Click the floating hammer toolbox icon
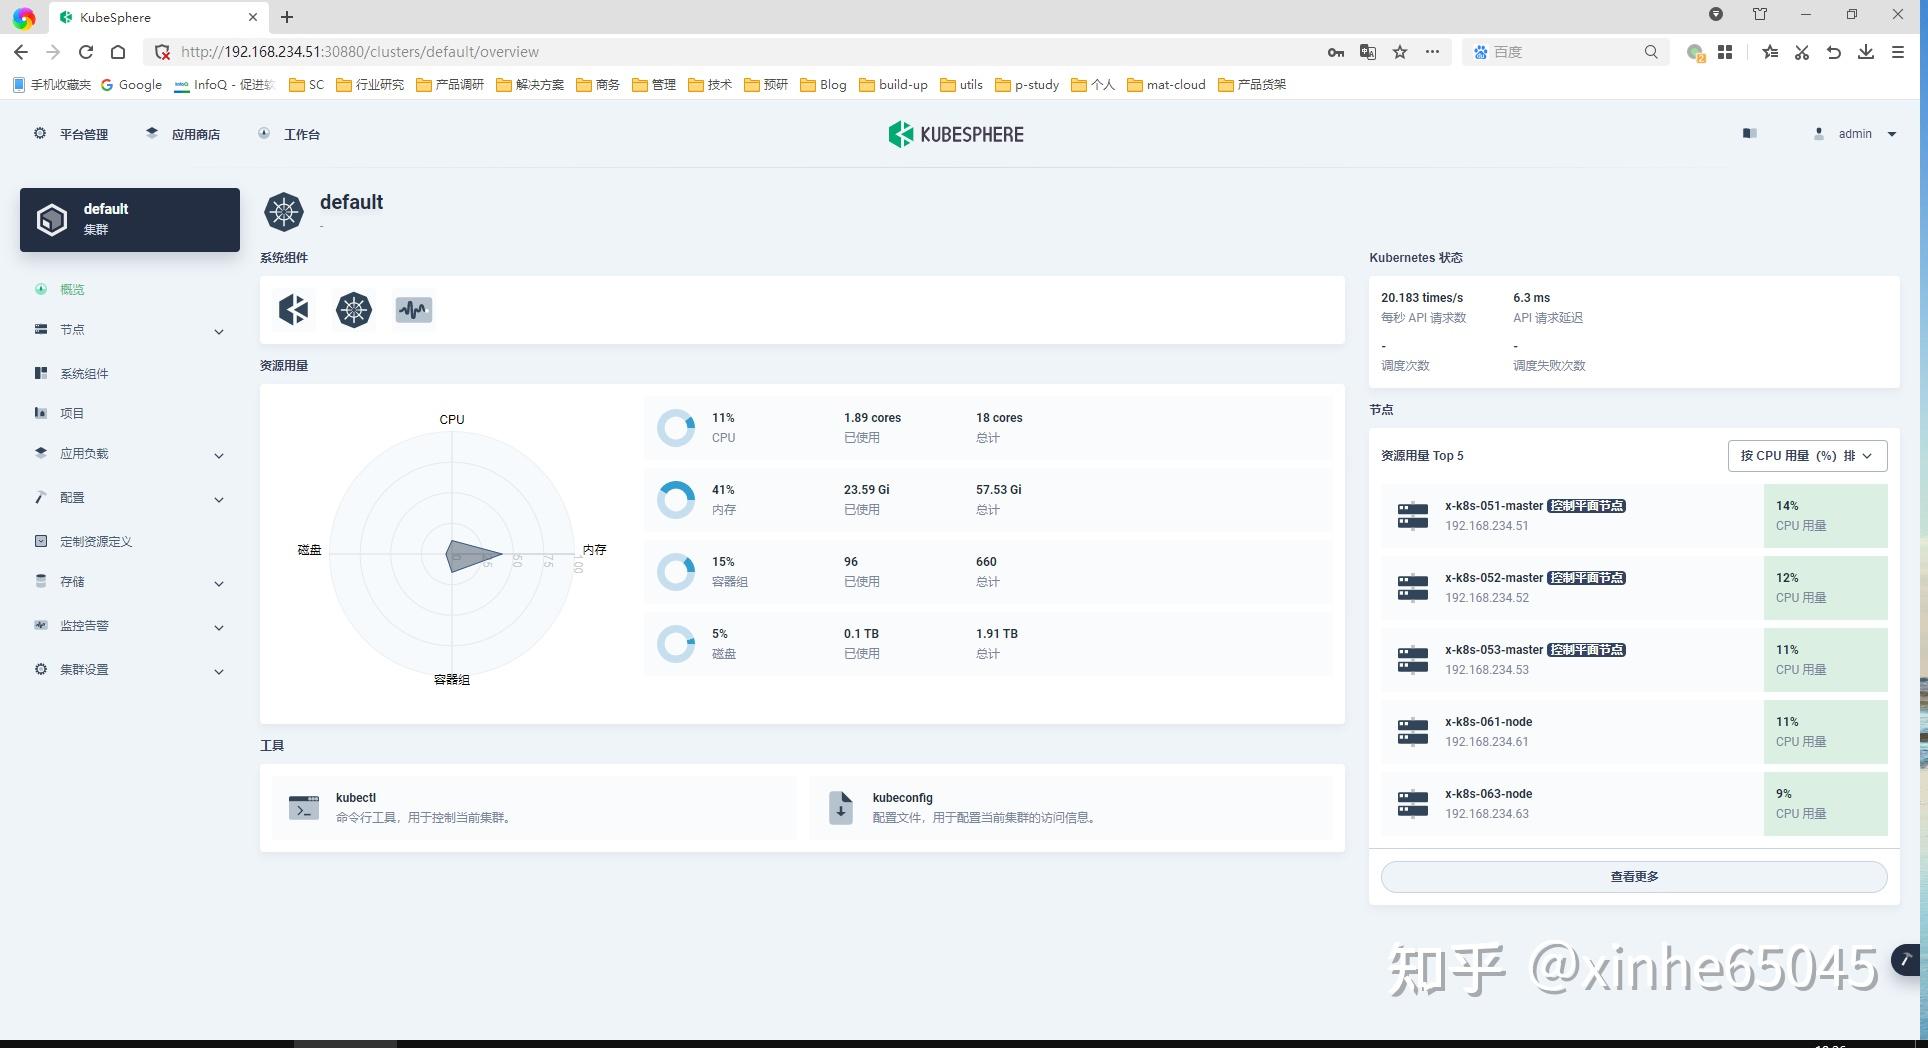This screenshot has height=1048, width=1928. pyautogui.click(x=1906, y=960)
